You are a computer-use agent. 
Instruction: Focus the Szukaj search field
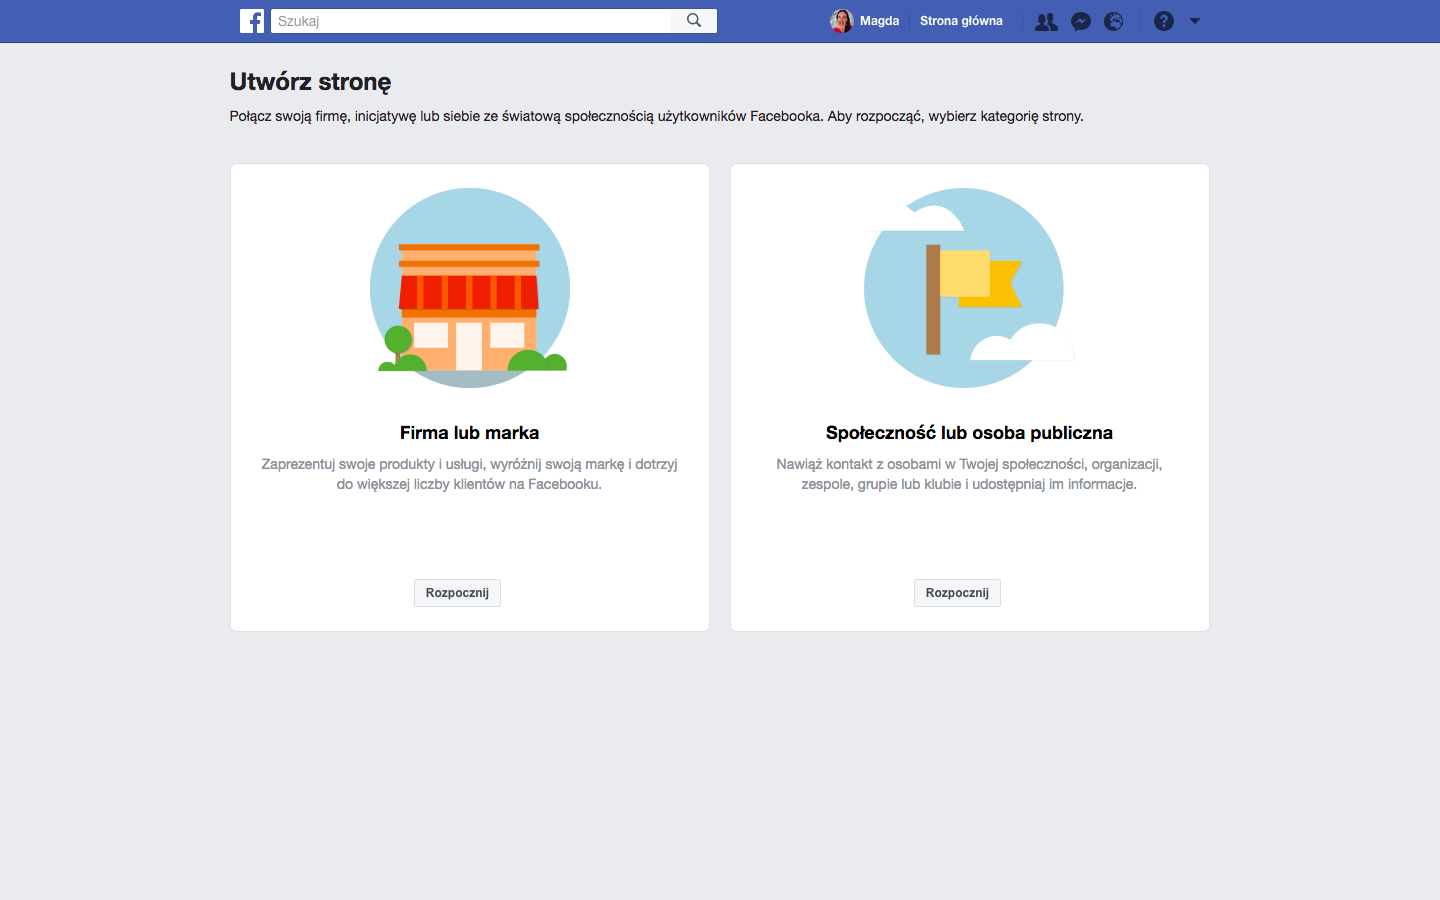coord(471,21)
